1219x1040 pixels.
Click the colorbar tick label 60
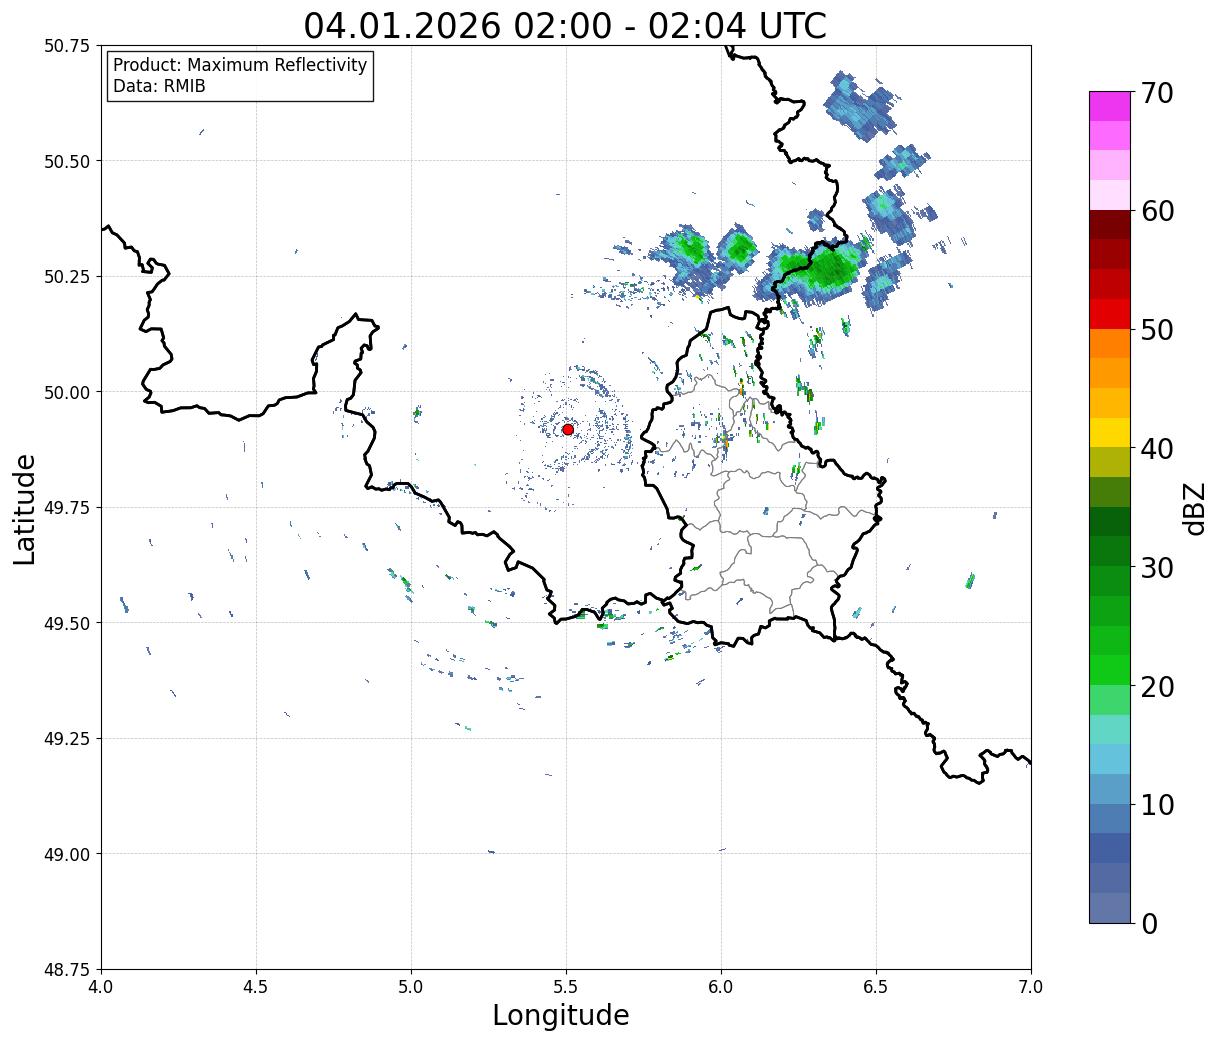[x=1156, y=211]
